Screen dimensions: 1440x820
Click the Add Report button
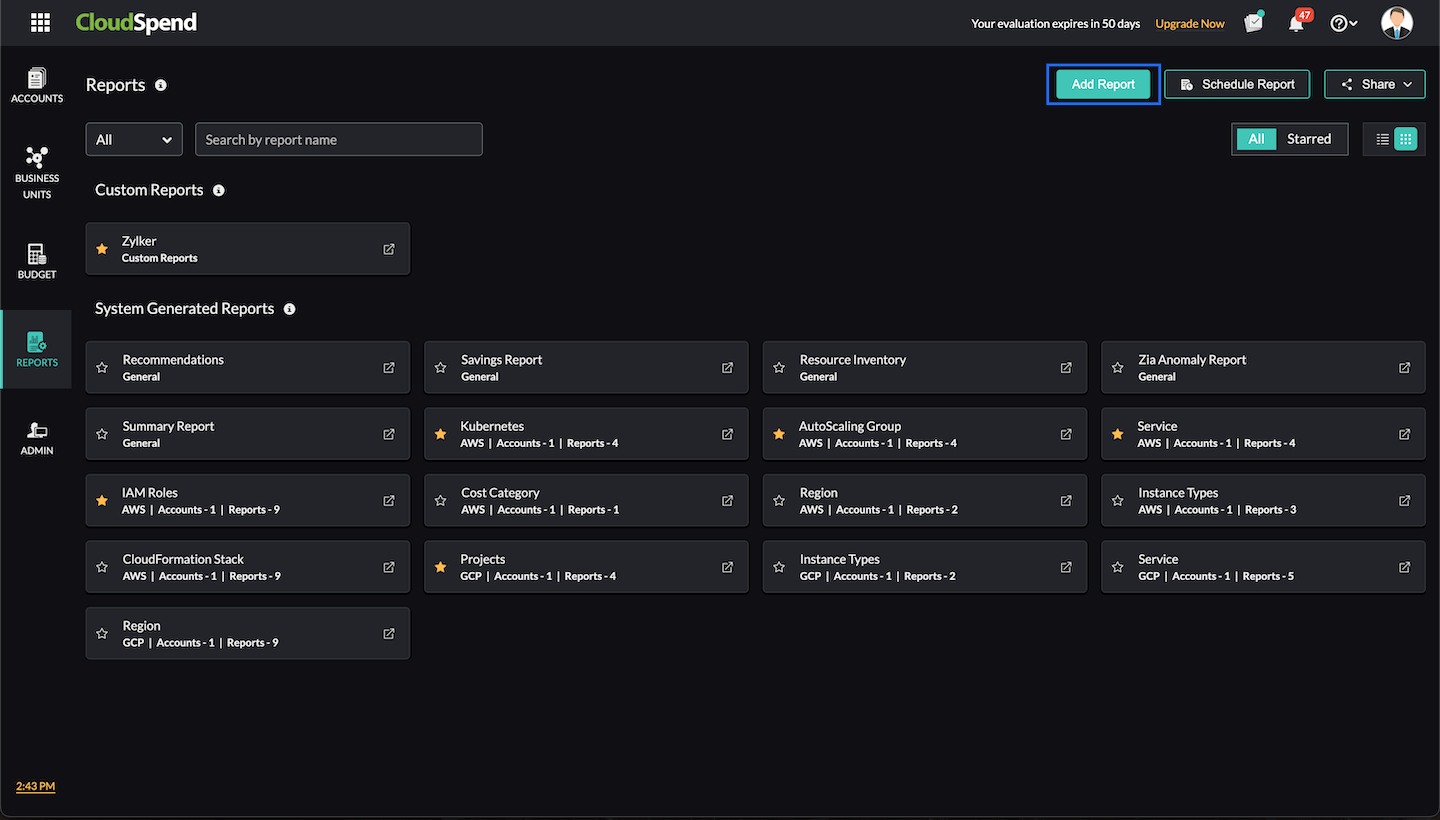click(x=1103, y=85)
